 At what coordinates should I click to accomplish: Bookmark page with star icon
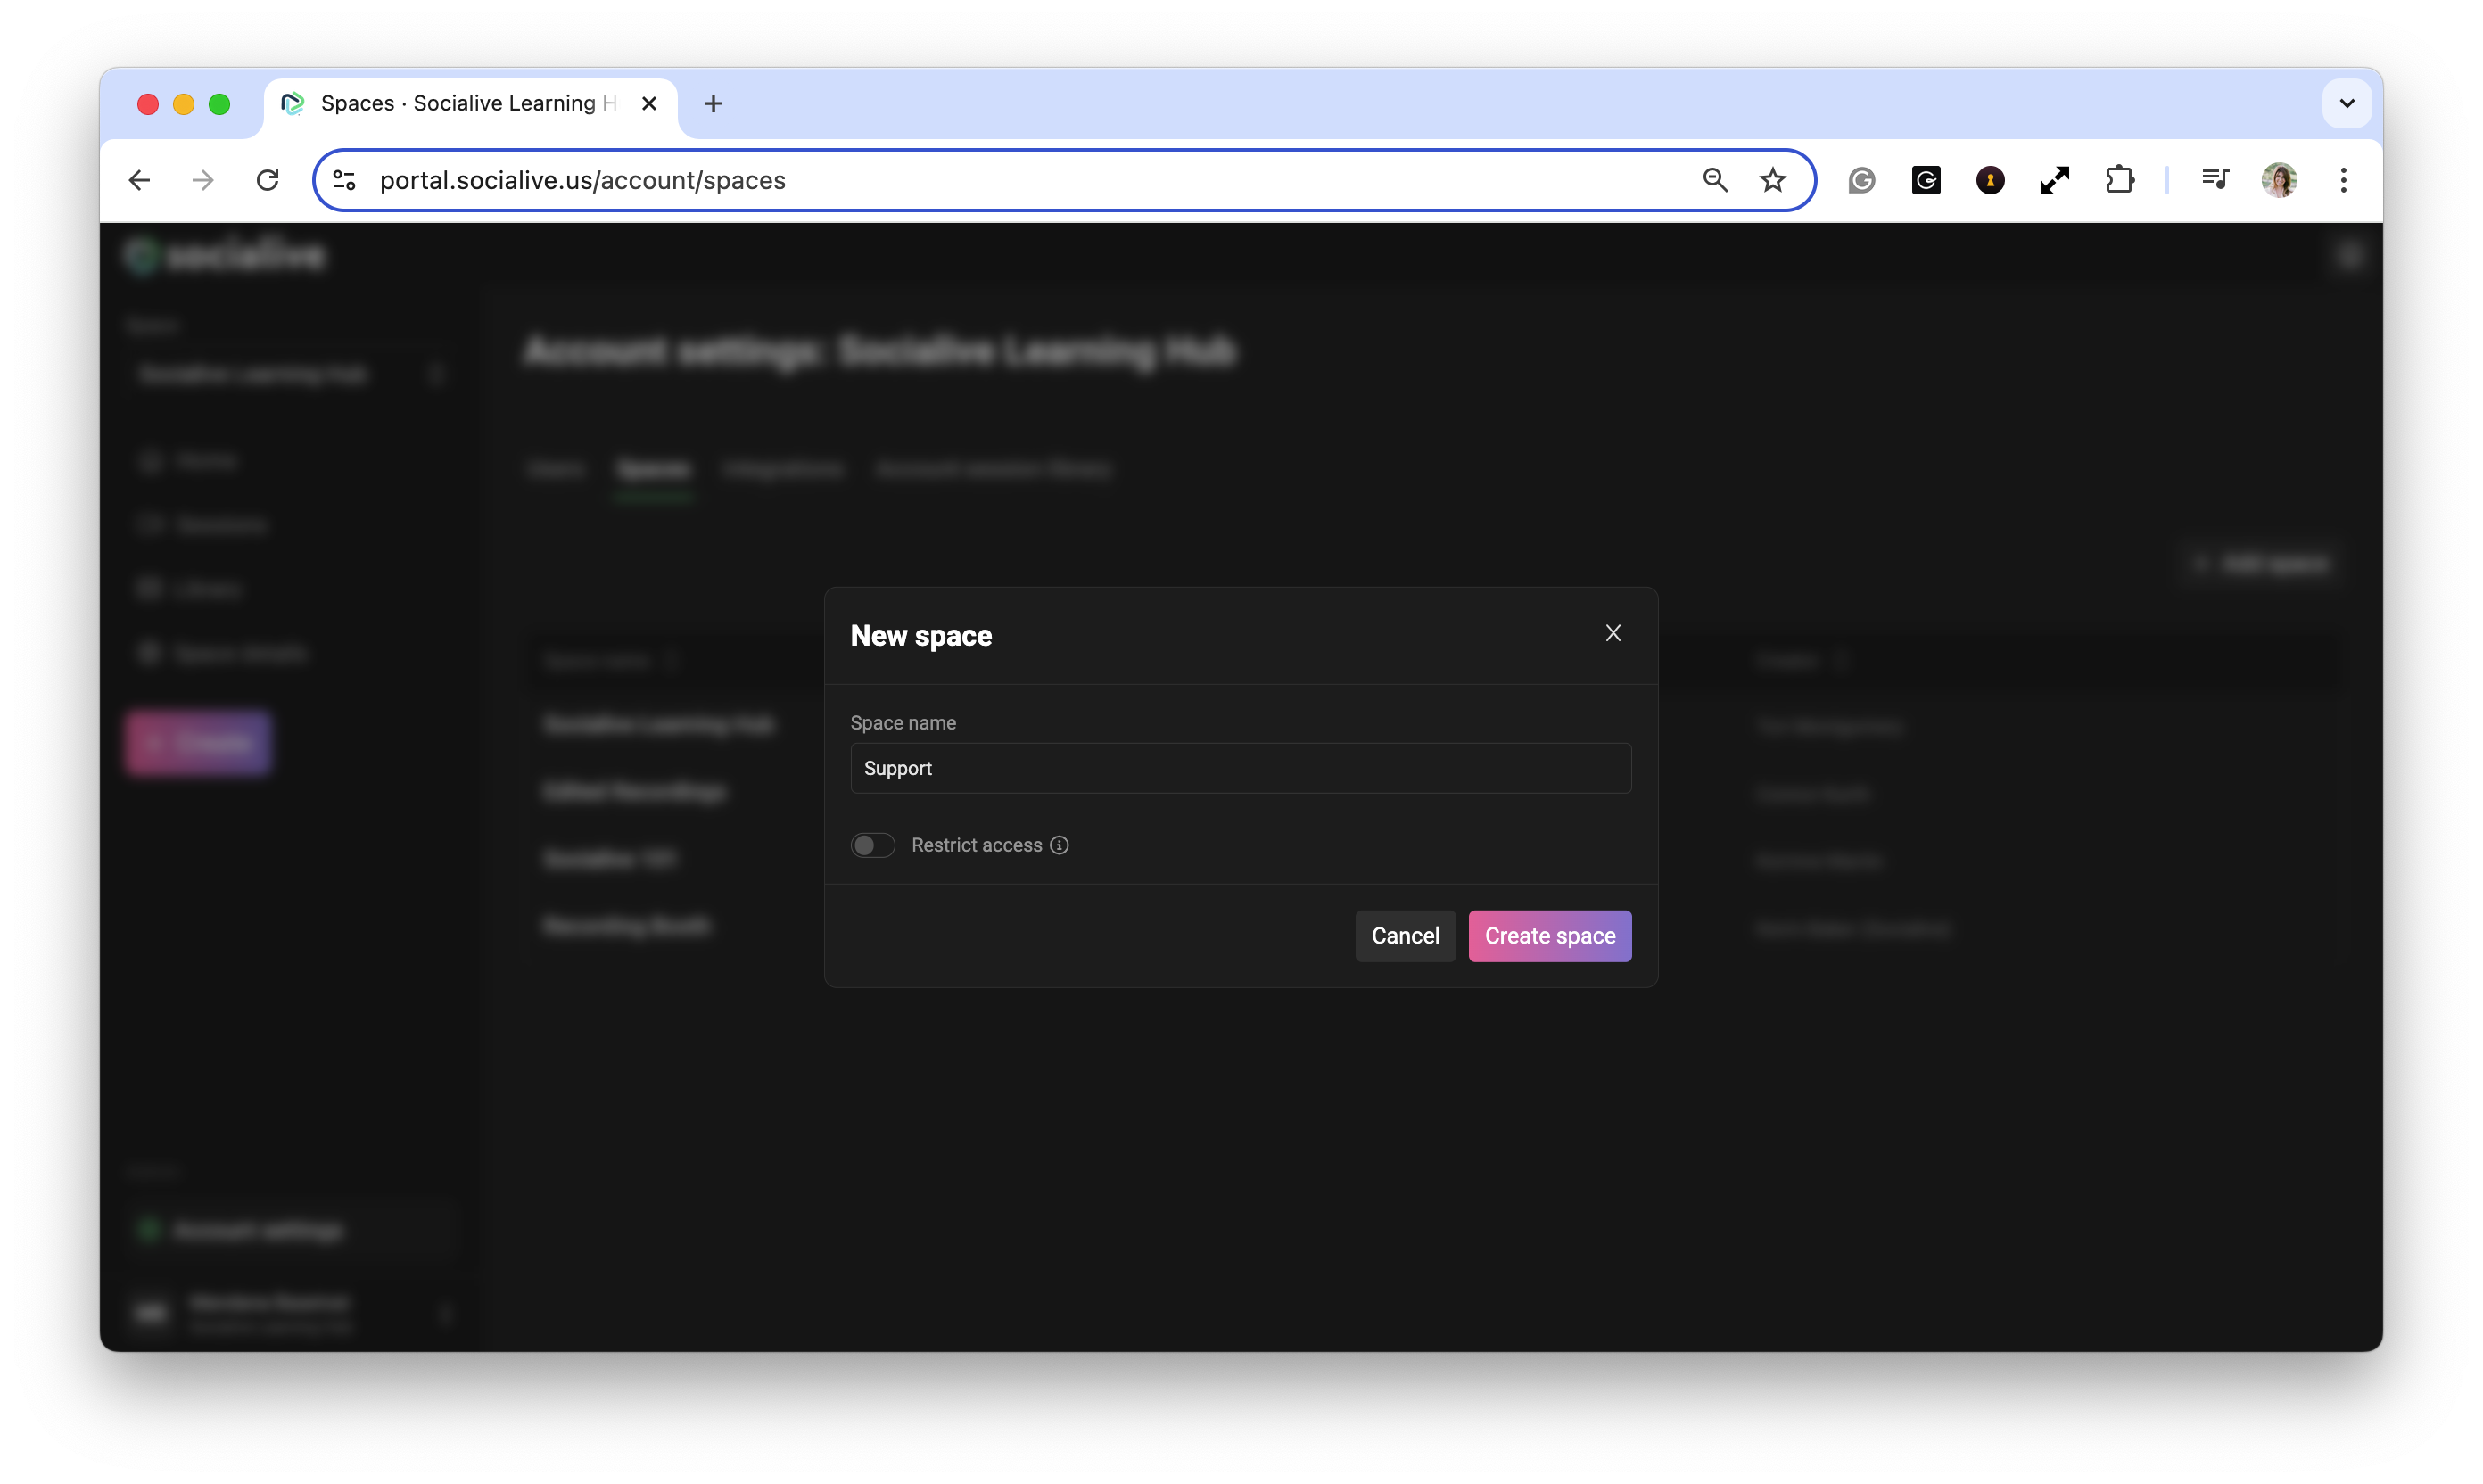point(1772,180)
